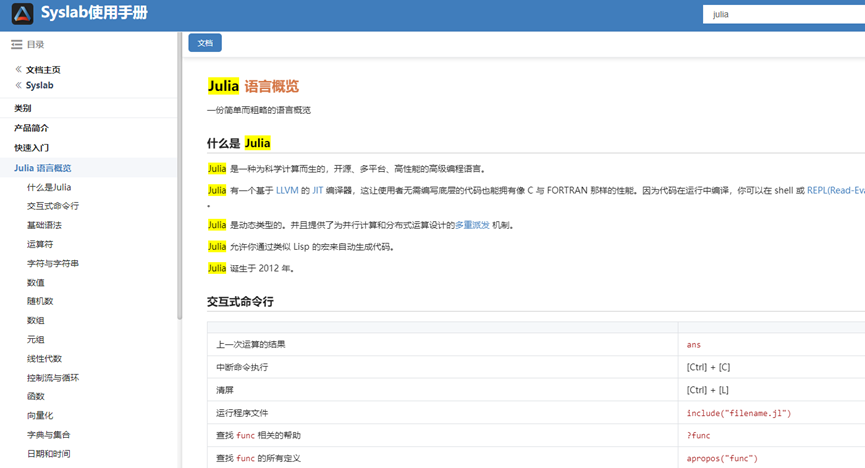Focus the search box containing julia
The height and width of the screenshot is (468, 865).
pos(784,14)
